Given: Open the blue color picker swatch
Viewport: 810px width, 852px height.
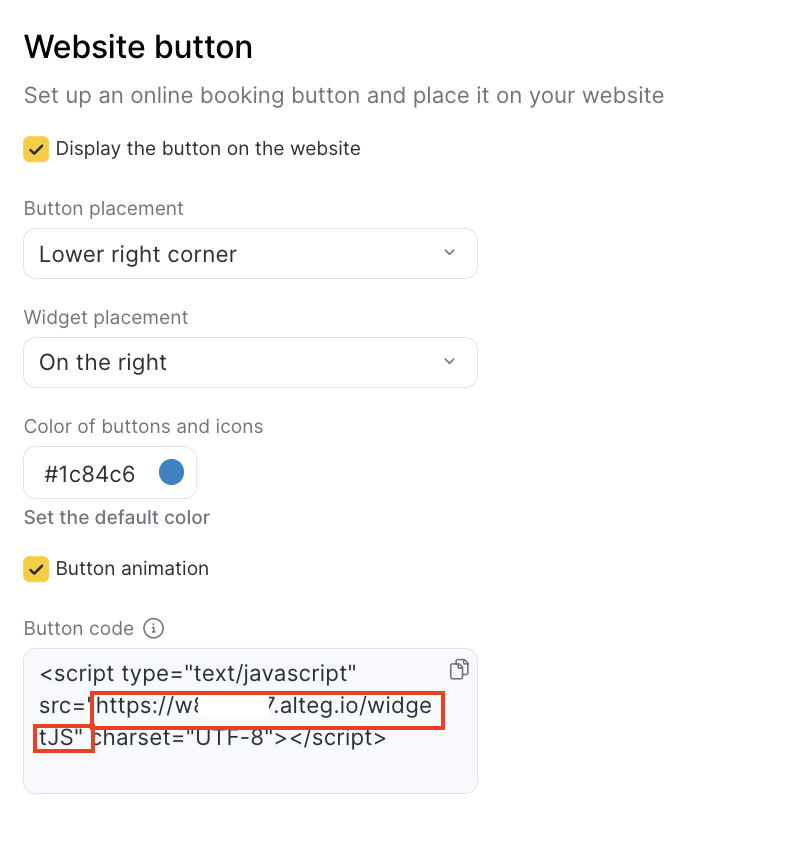Looking at the screenshot, I should point(171,472).
